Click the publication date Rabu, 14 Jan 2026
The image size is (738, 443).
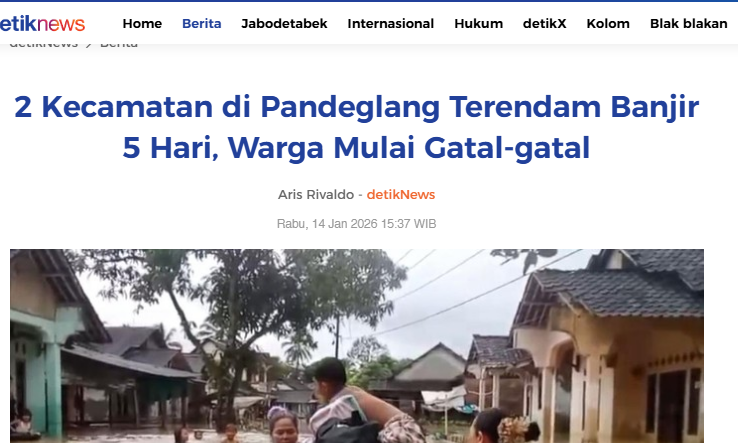[x=356, y=224]
